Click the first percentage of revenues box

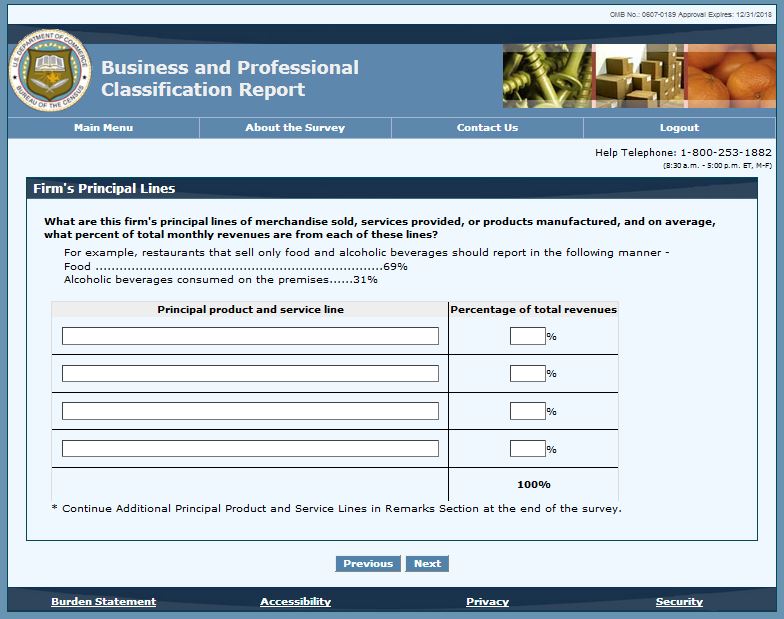pyautogui.click(x=527, y=336)
